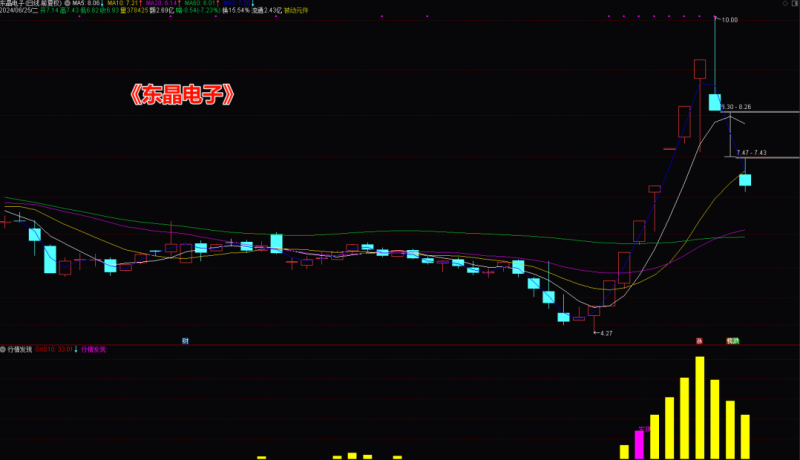The image size is (800, 460).
Task: Select the MA20 moving average label
Action: (163, 4)
